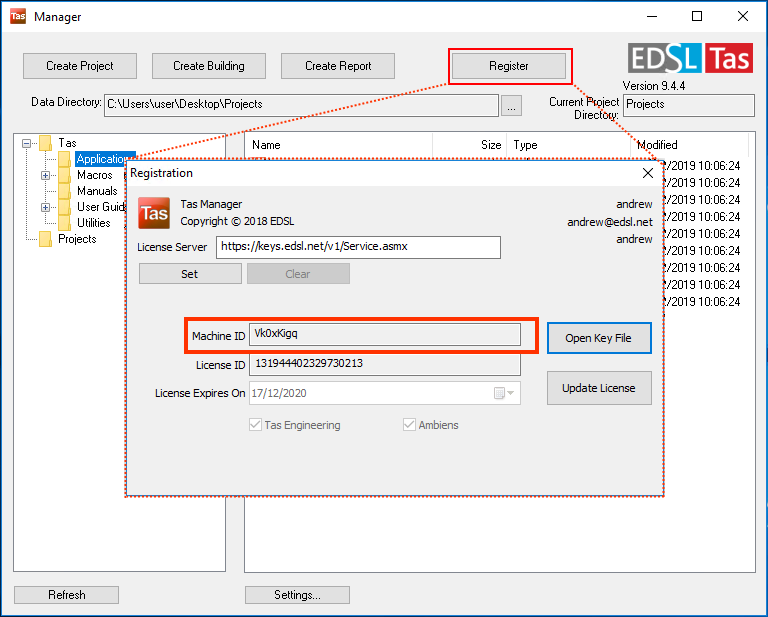
Task: Click the License ID field
Action: pyautogui.click(x=384, y=364)
